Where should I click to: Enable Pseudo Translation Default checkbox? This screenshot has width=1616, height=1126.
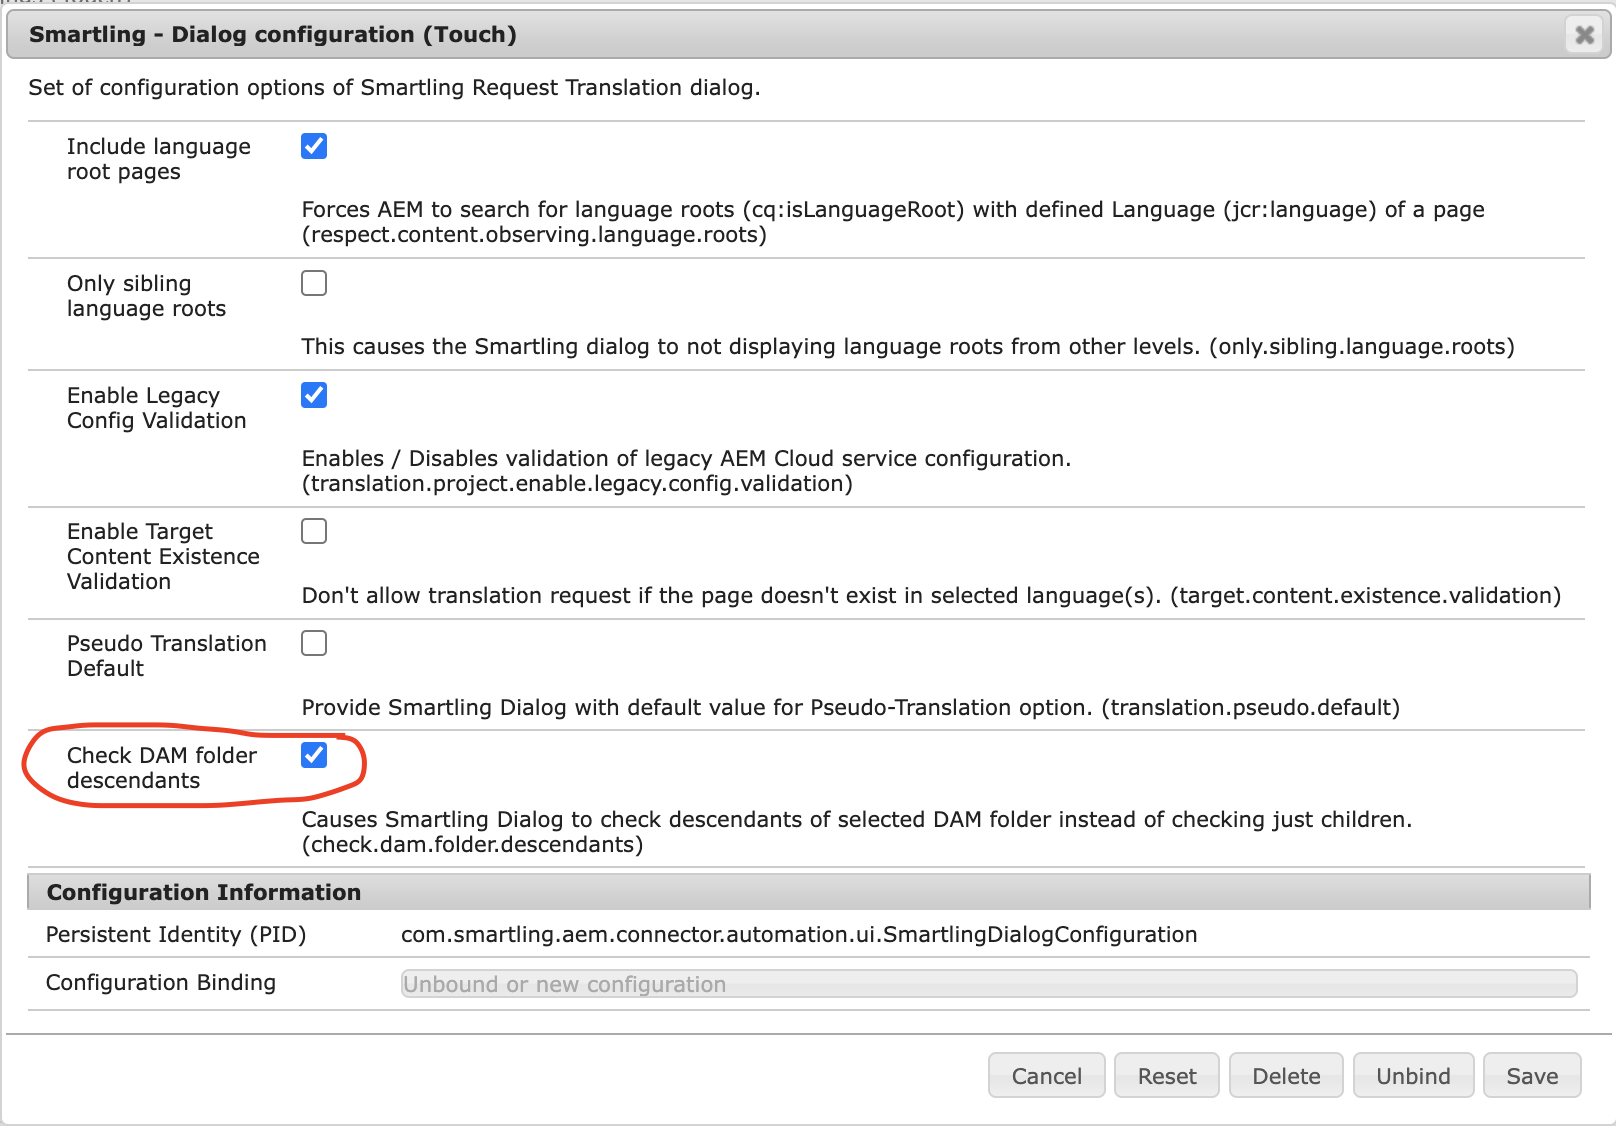click(314, 643)
